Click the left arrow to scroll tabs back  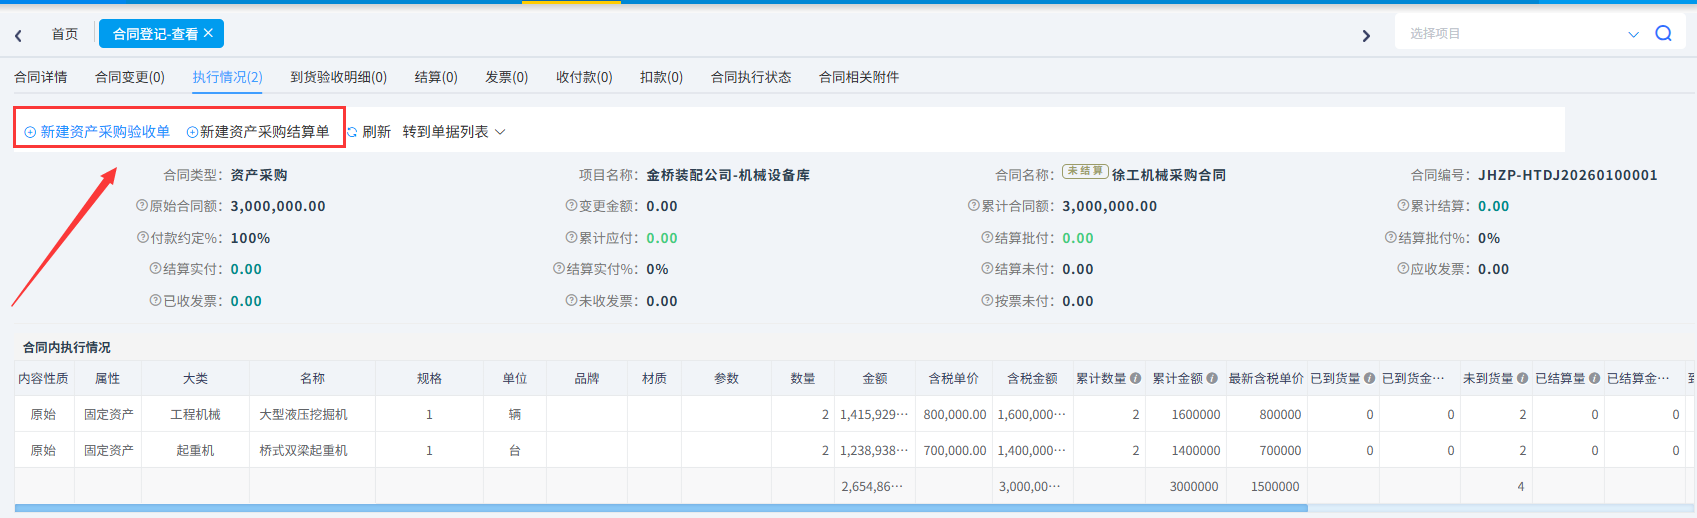point(18,35)
